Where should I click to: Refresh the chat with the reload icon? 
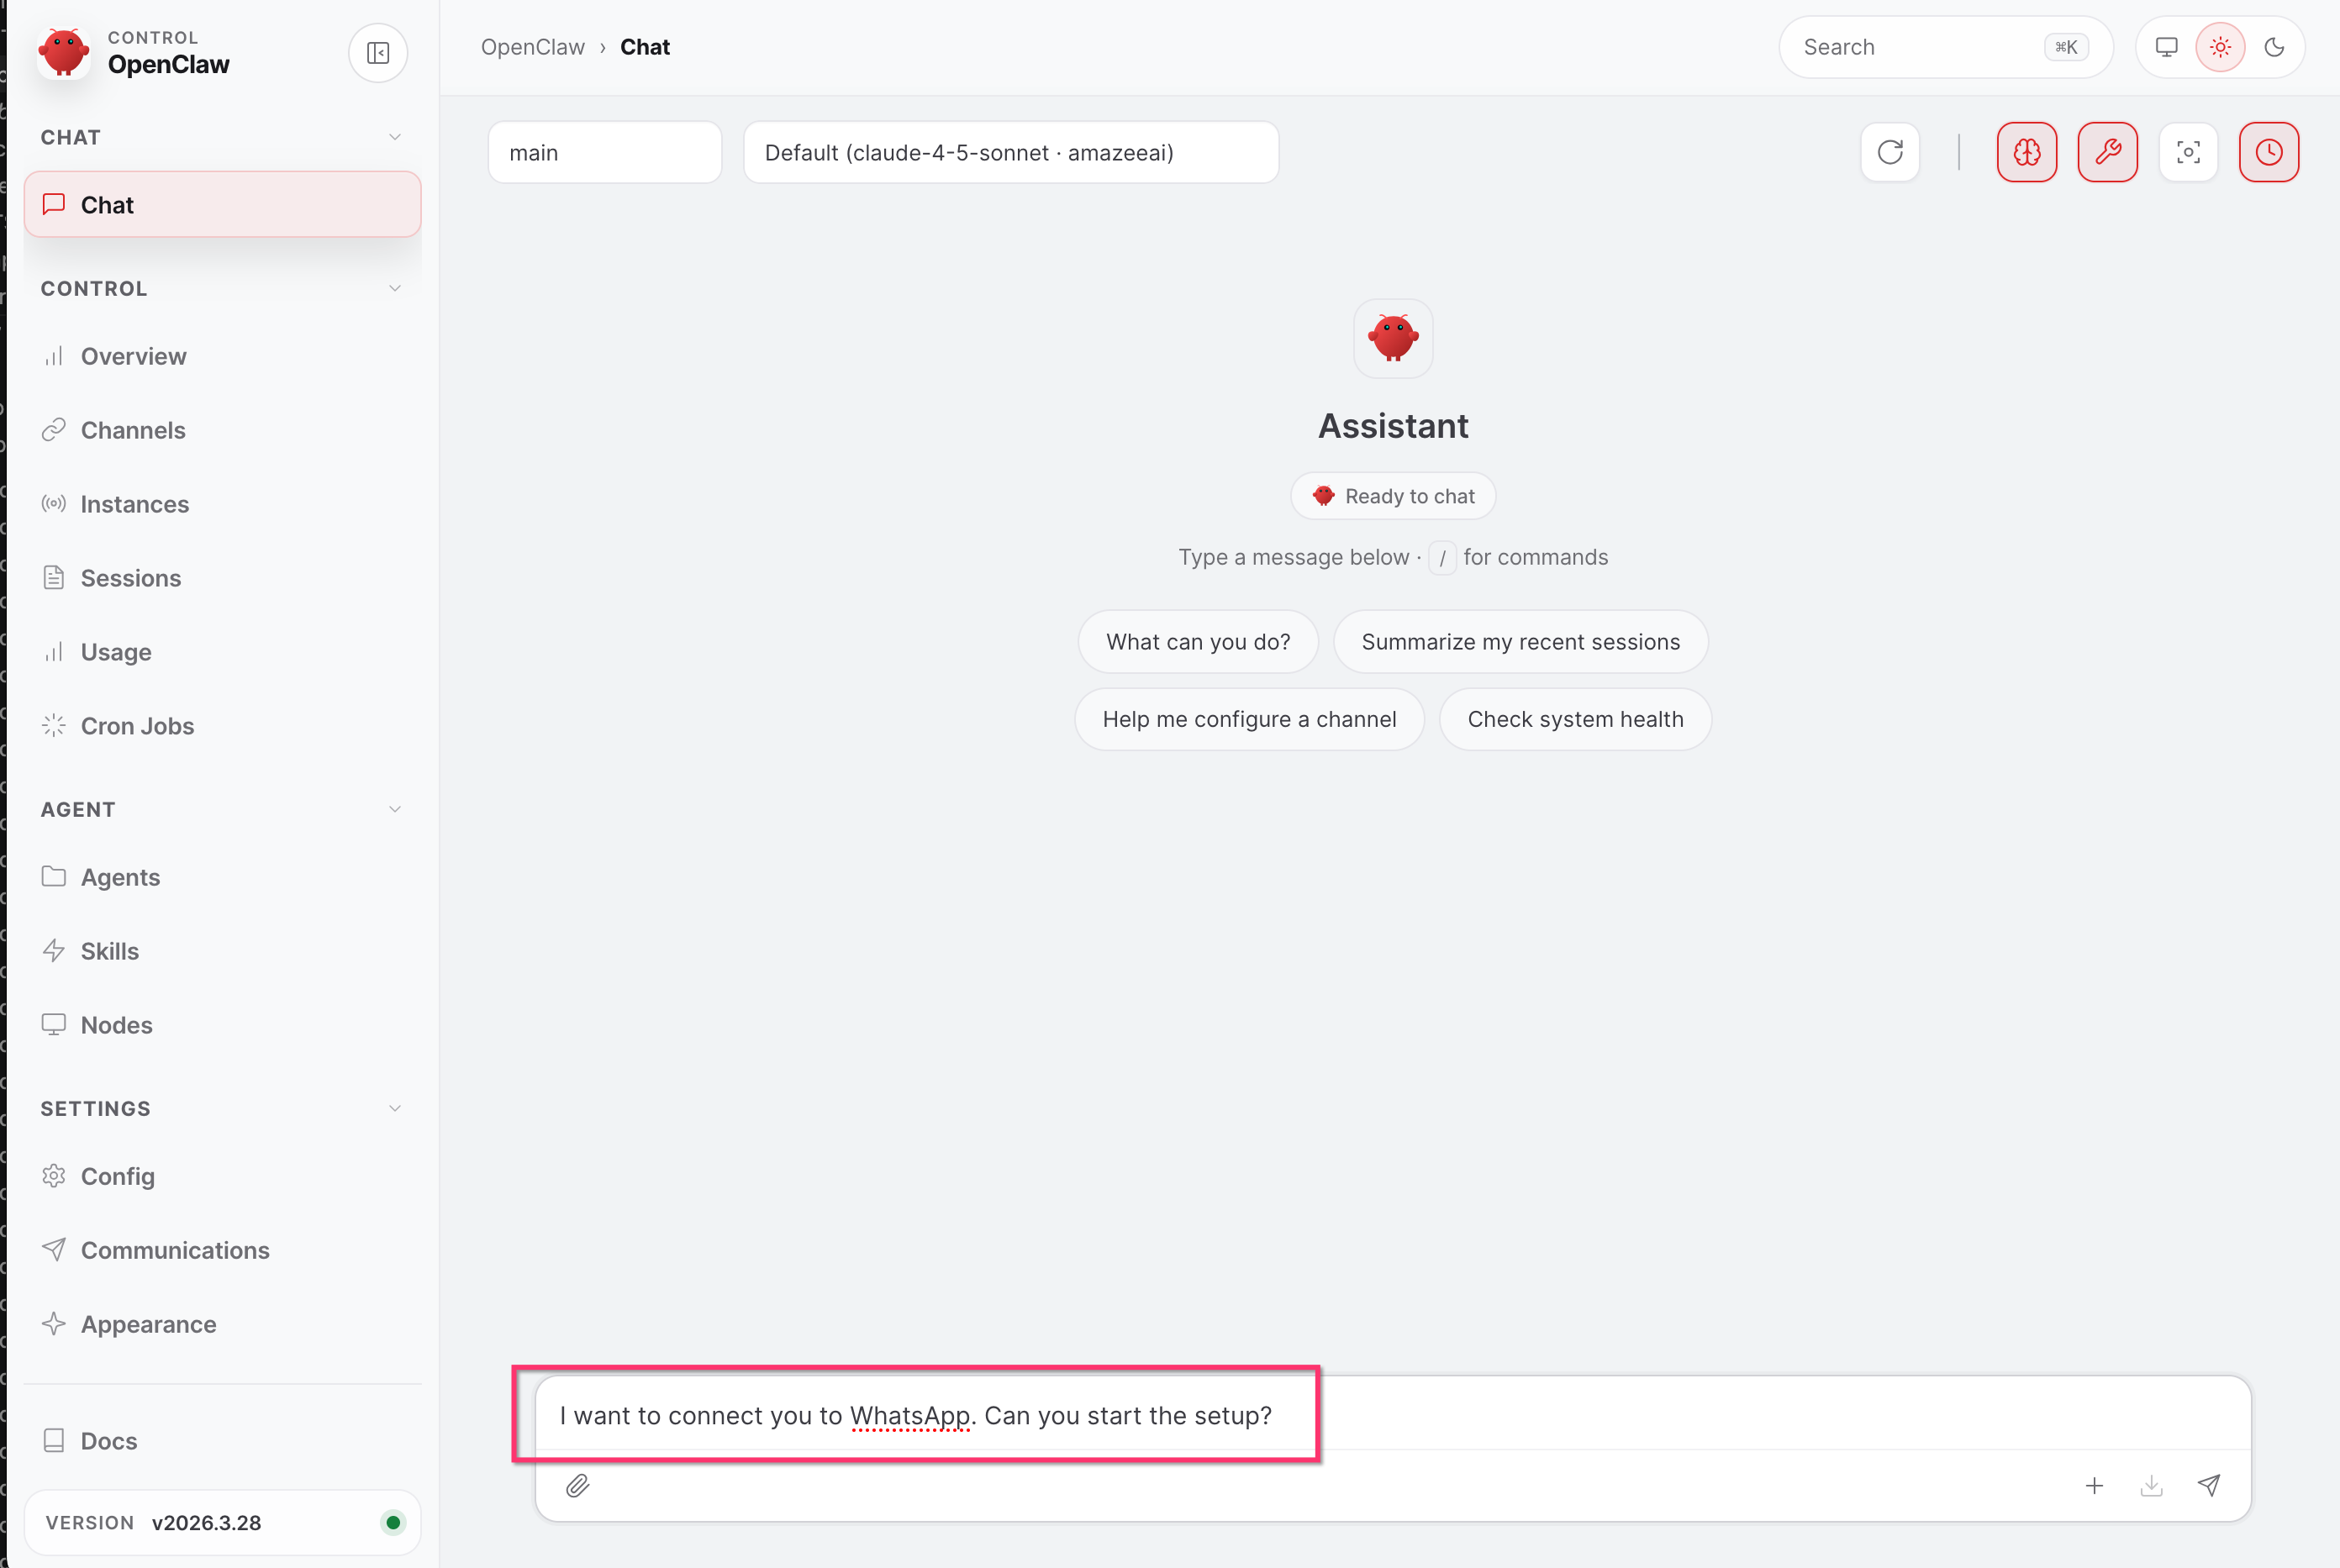pos(1890,152)
